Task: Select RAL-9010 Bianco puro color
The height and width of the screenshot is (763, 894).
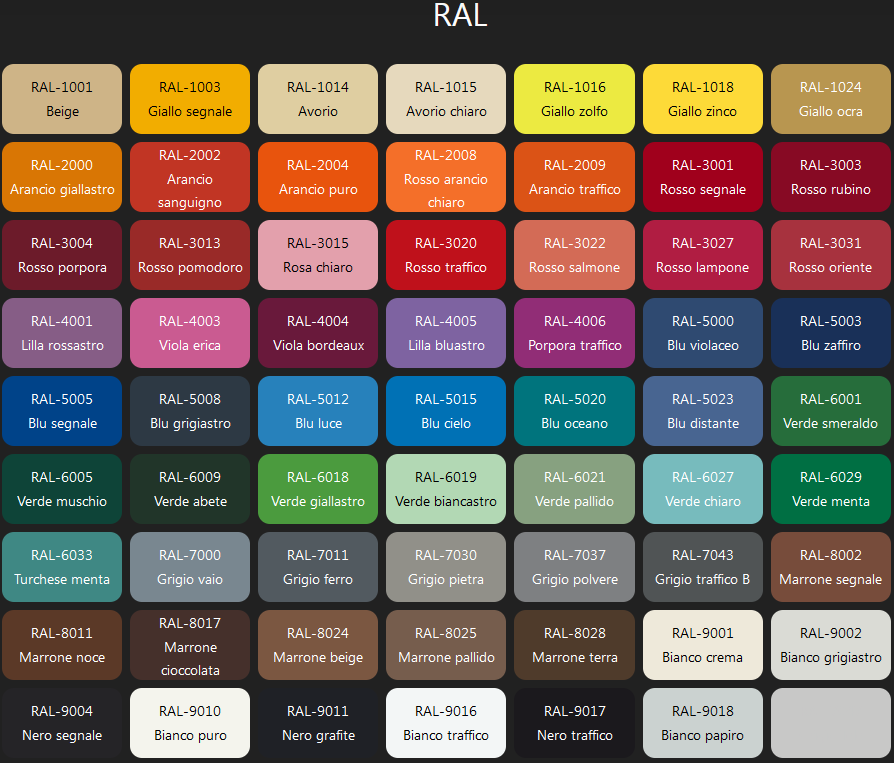Action: [190, 723]
